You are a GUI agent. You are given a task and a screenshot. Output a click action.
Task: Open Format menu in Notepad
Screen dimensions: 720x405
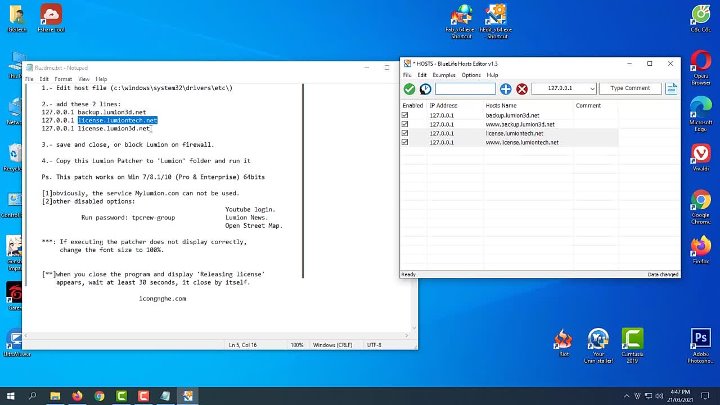point(63,79)
